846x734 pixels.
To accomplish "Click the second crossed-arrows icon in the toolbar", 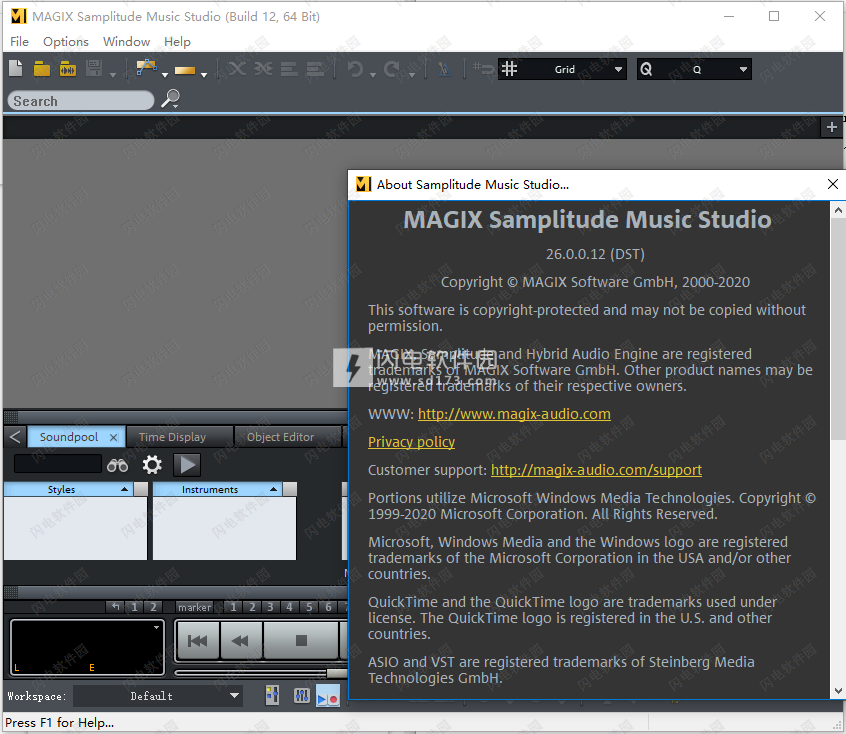I will point(263,69).
